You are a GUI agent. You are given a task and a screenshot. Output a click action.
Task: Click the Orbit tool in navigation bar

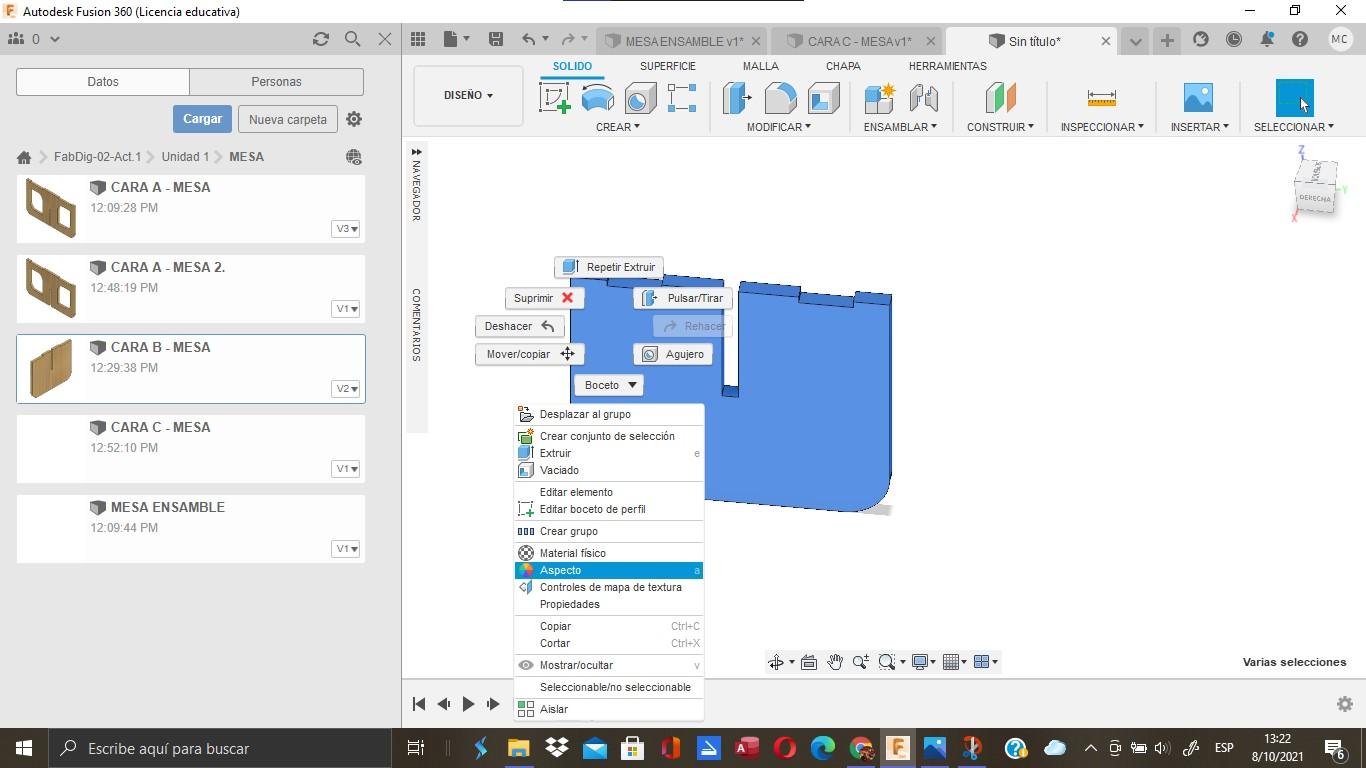coord(775,662)
